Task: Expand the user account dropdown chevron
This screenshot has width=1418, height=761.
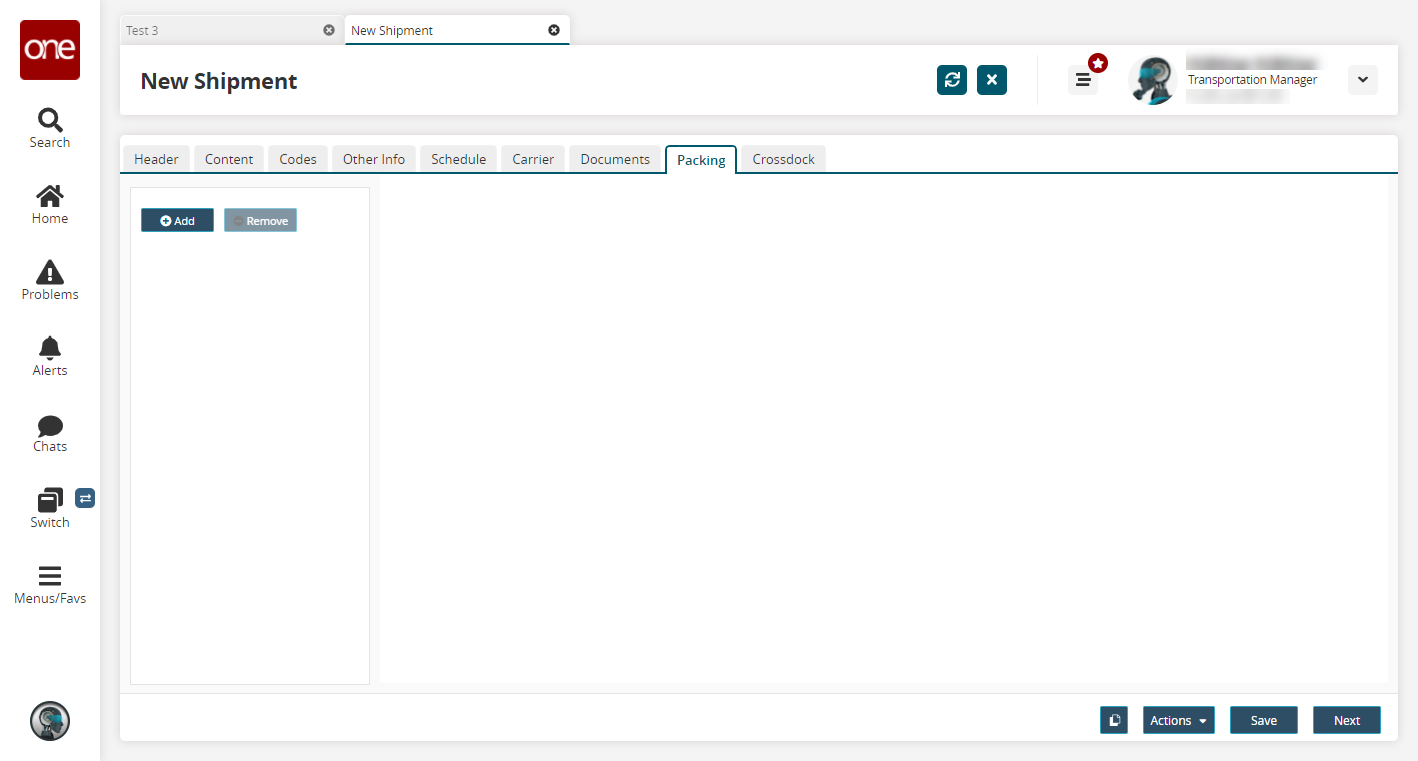Action: pos(1363,80)
